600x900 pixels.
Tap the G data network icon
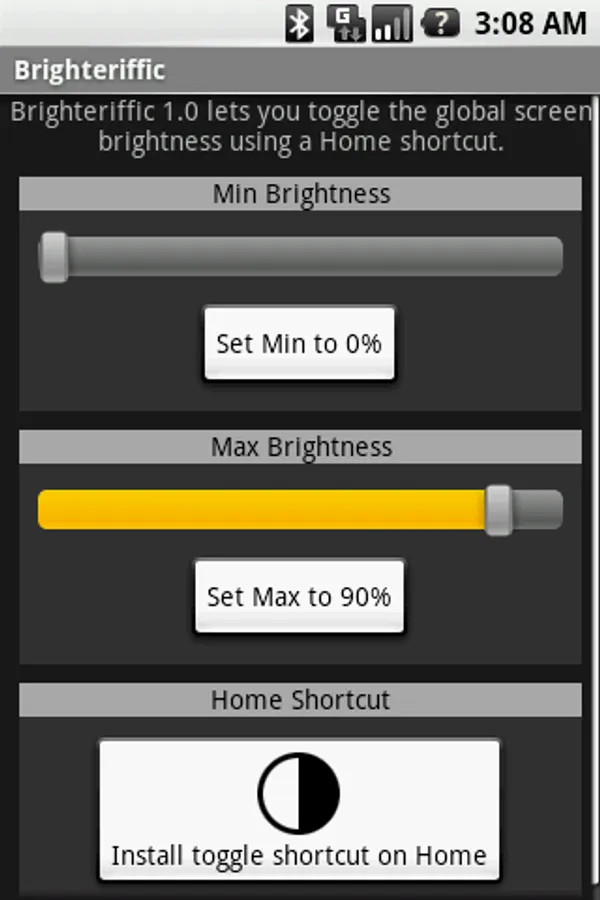(346, 23)
